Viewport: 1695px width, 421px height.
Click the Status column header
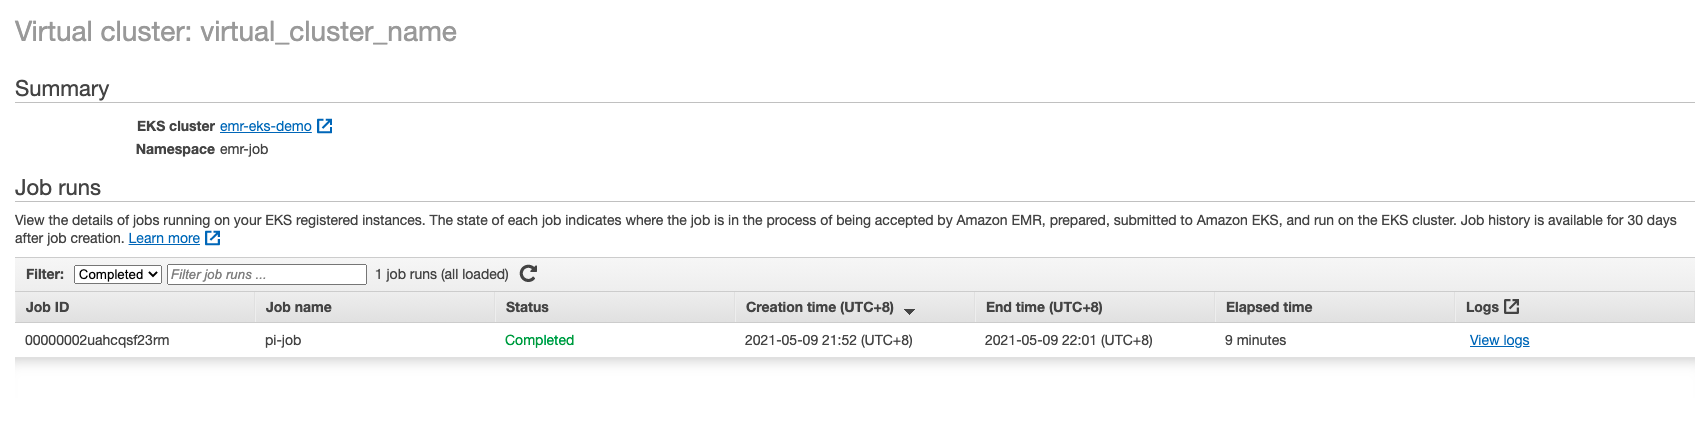click(527, 307)
